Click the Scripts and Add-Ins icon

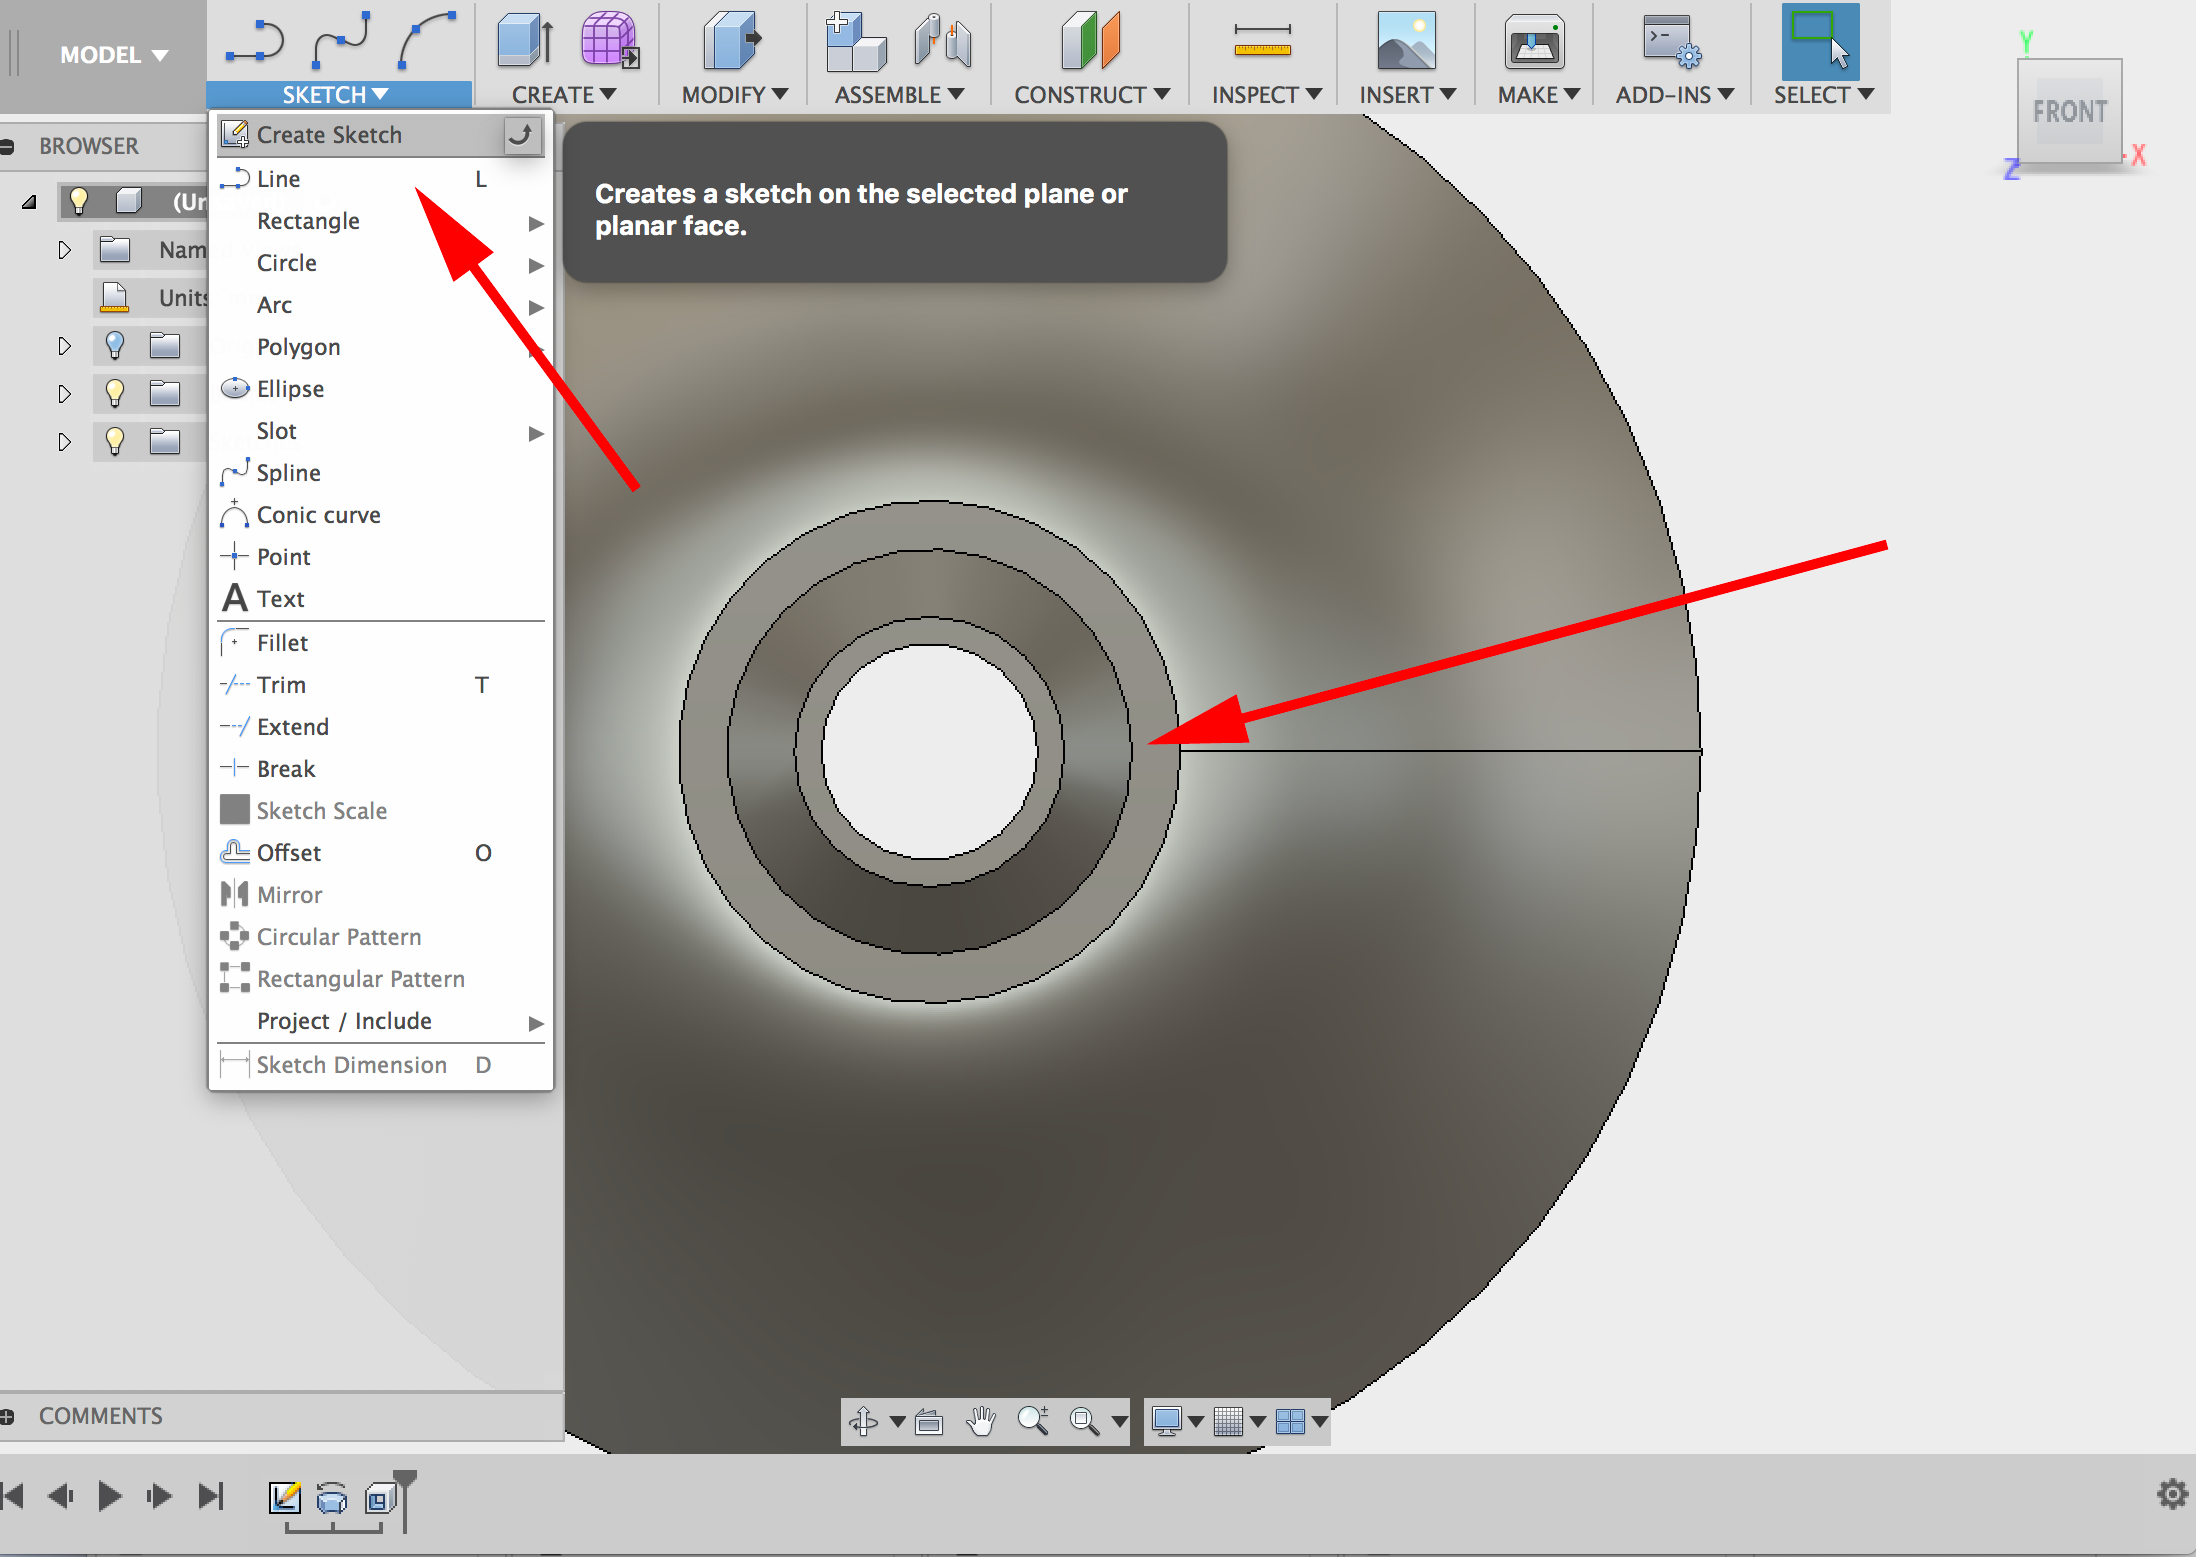1672,42
